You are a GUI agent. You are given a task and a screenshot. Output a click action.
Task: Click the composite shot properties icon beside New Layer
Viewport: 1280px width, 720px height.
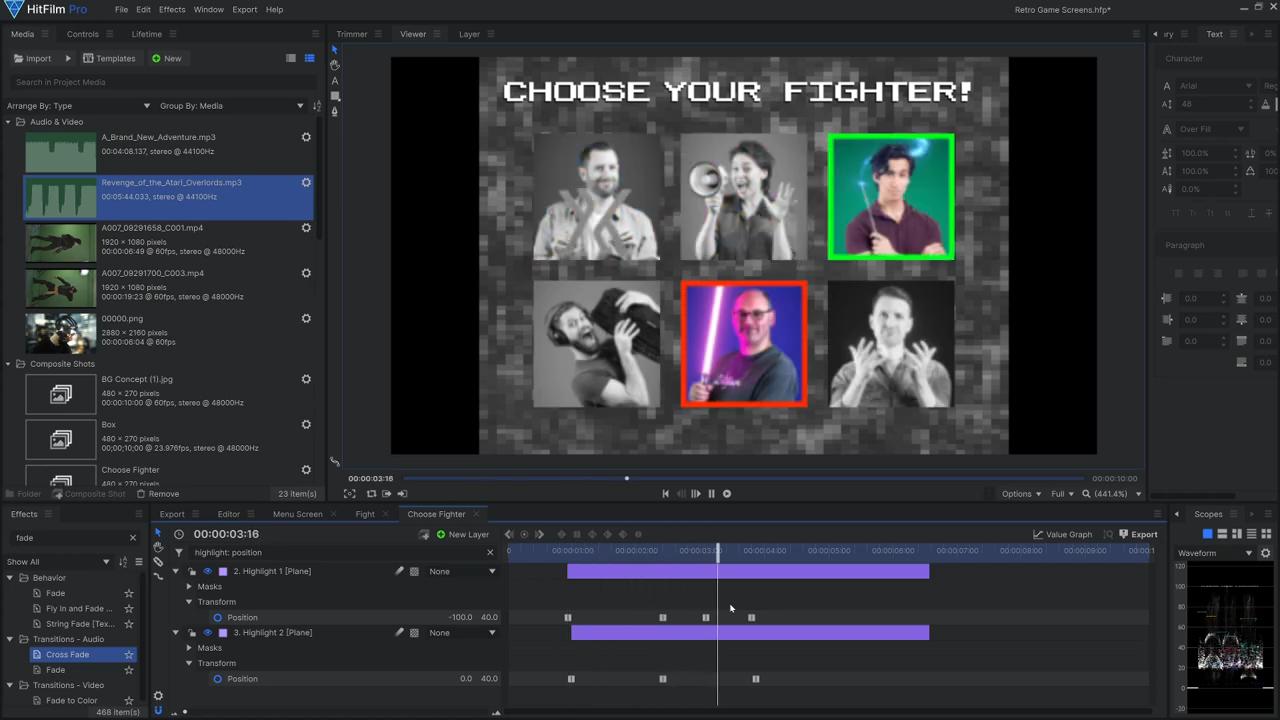[425, 534]
